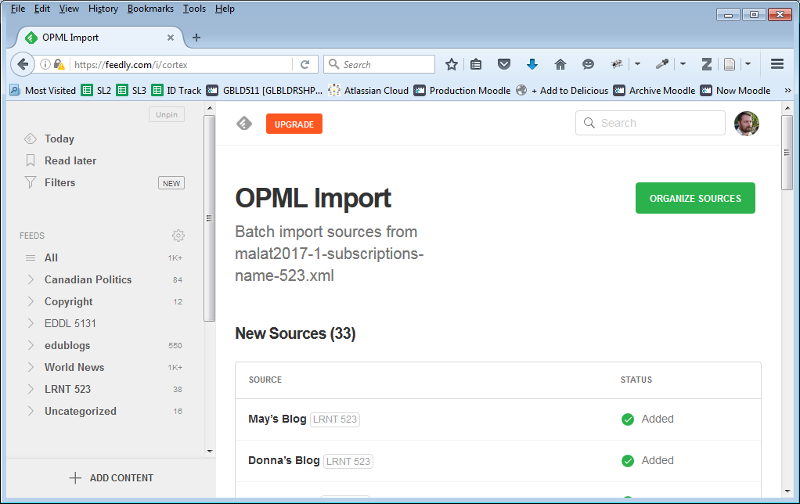Click the Feedly search field
This screenshot has height=504, width=800.
650,123
